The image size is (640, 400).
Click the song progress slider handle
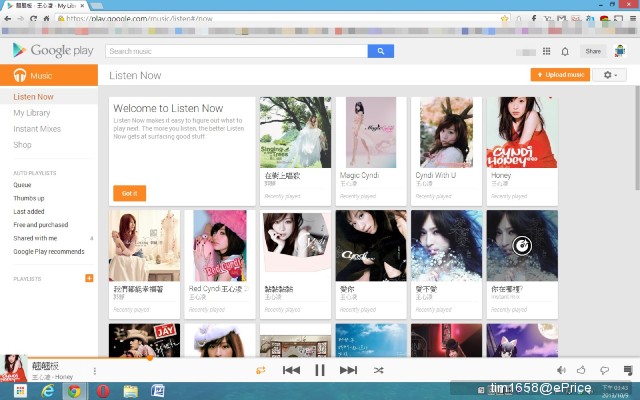click(150, 358)
